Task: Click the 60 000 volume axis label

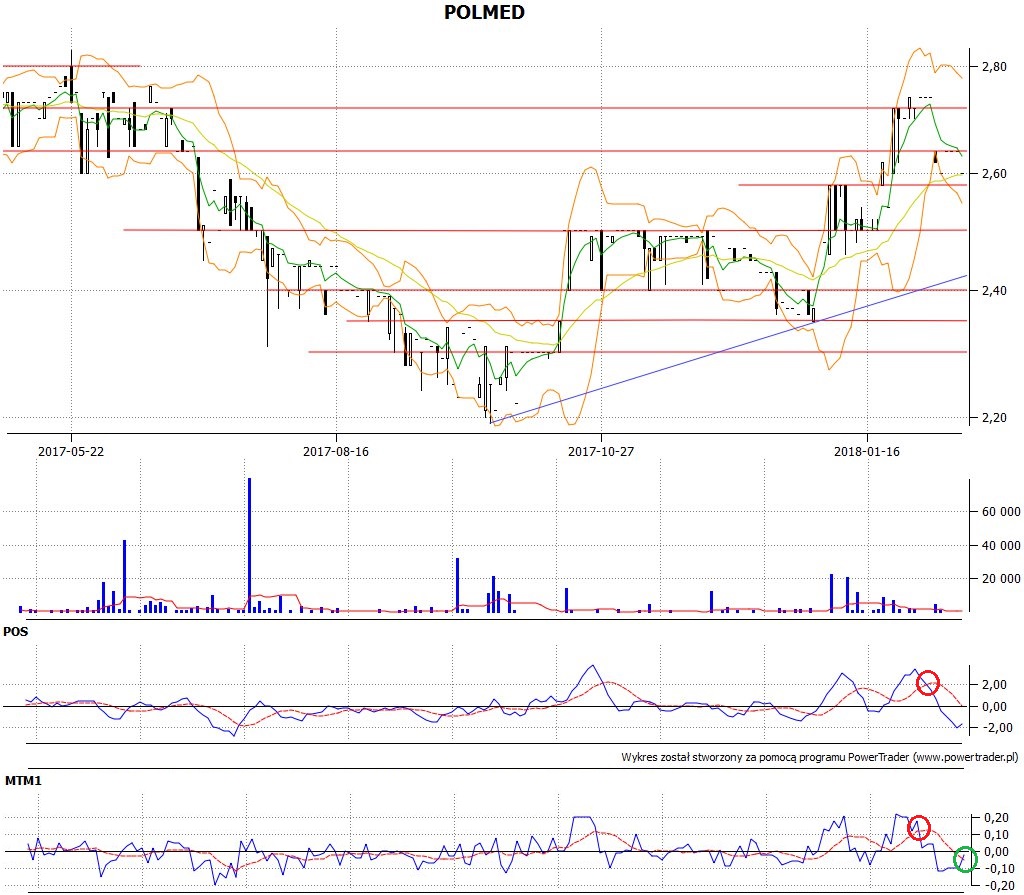Action: (x=1000, y=512)
